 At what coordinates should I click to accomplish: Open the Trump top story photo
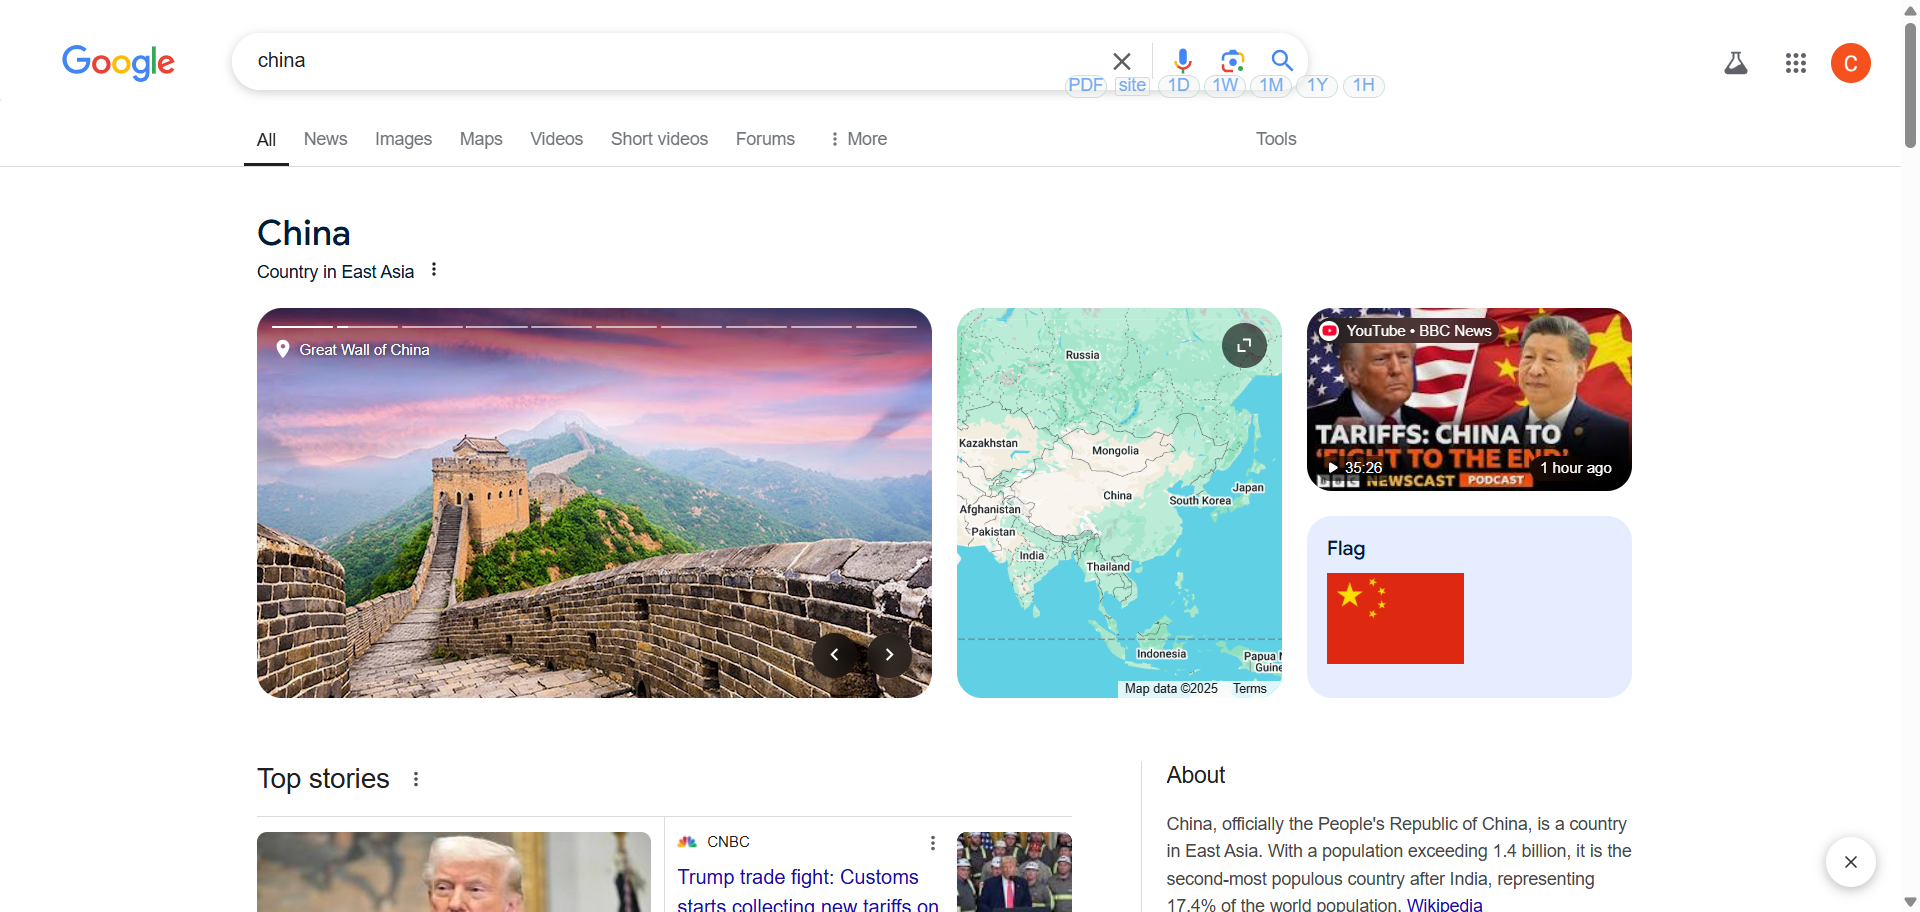(x=454, y=872)
